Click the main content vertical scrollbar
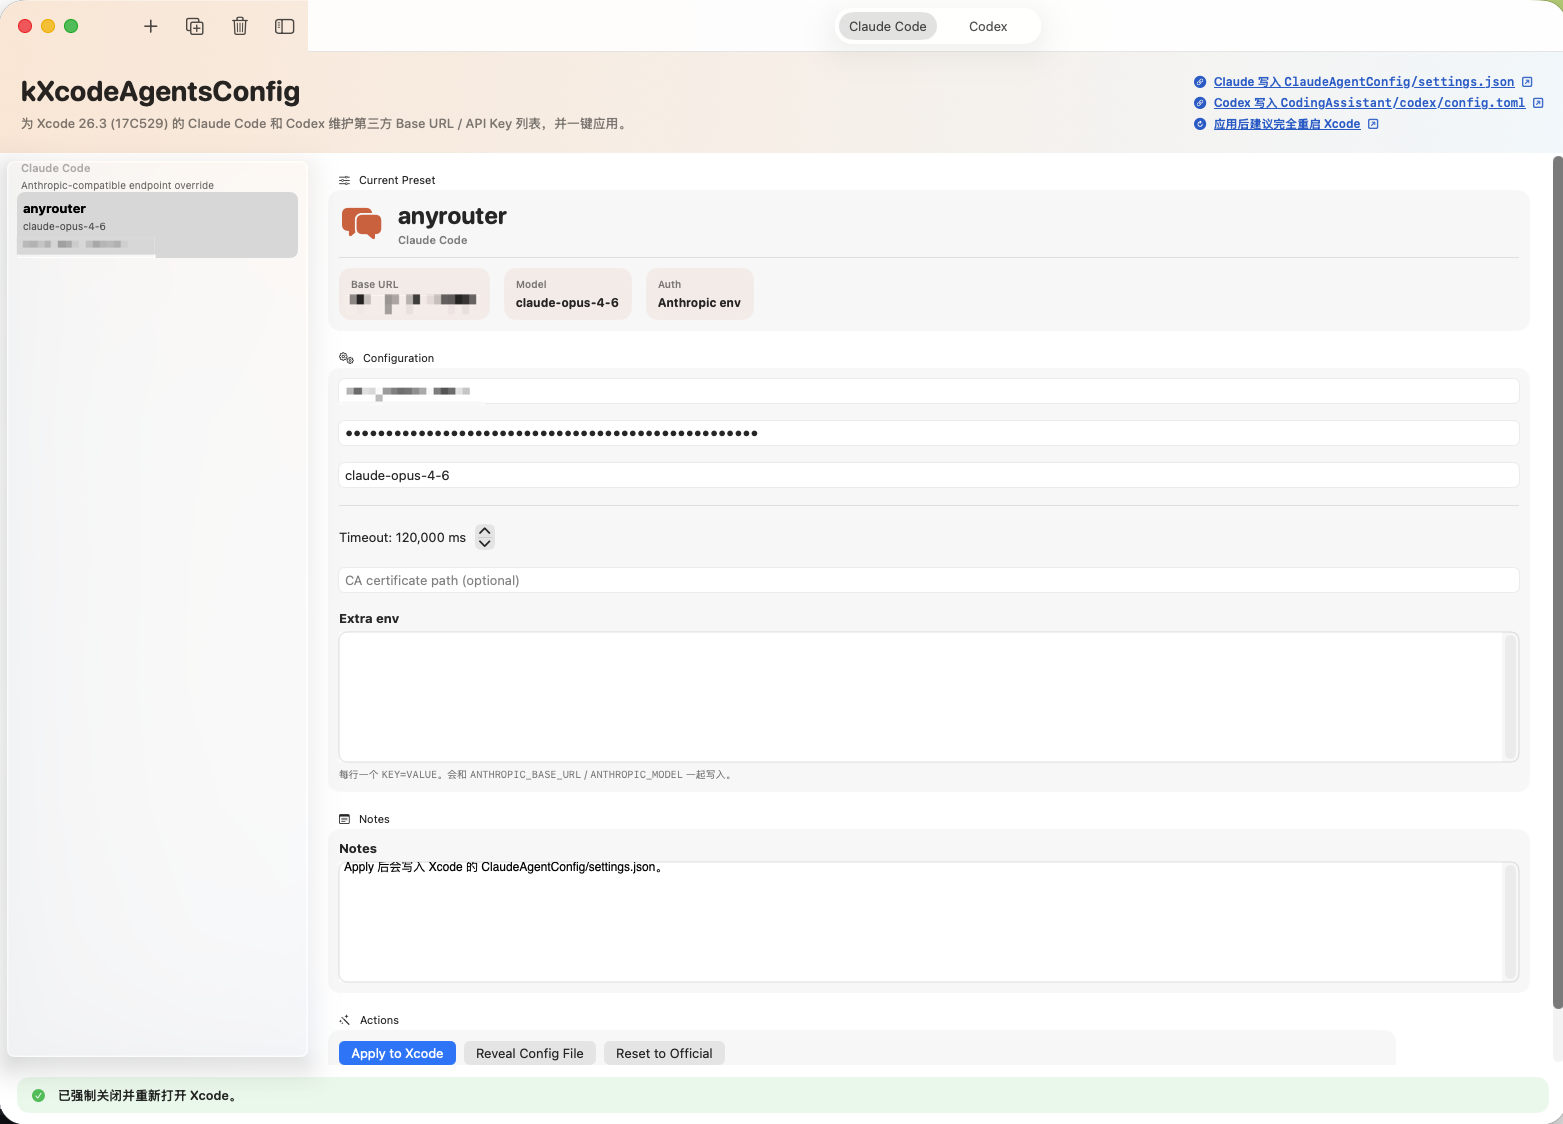 [x=1557, y=582]
